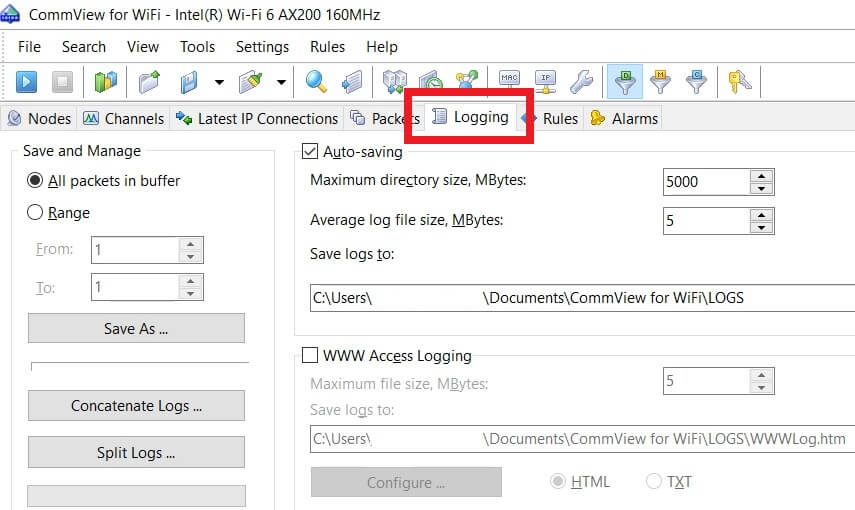
Task: Stop capture with the gray square icon
Action: [x=62, y=82]
